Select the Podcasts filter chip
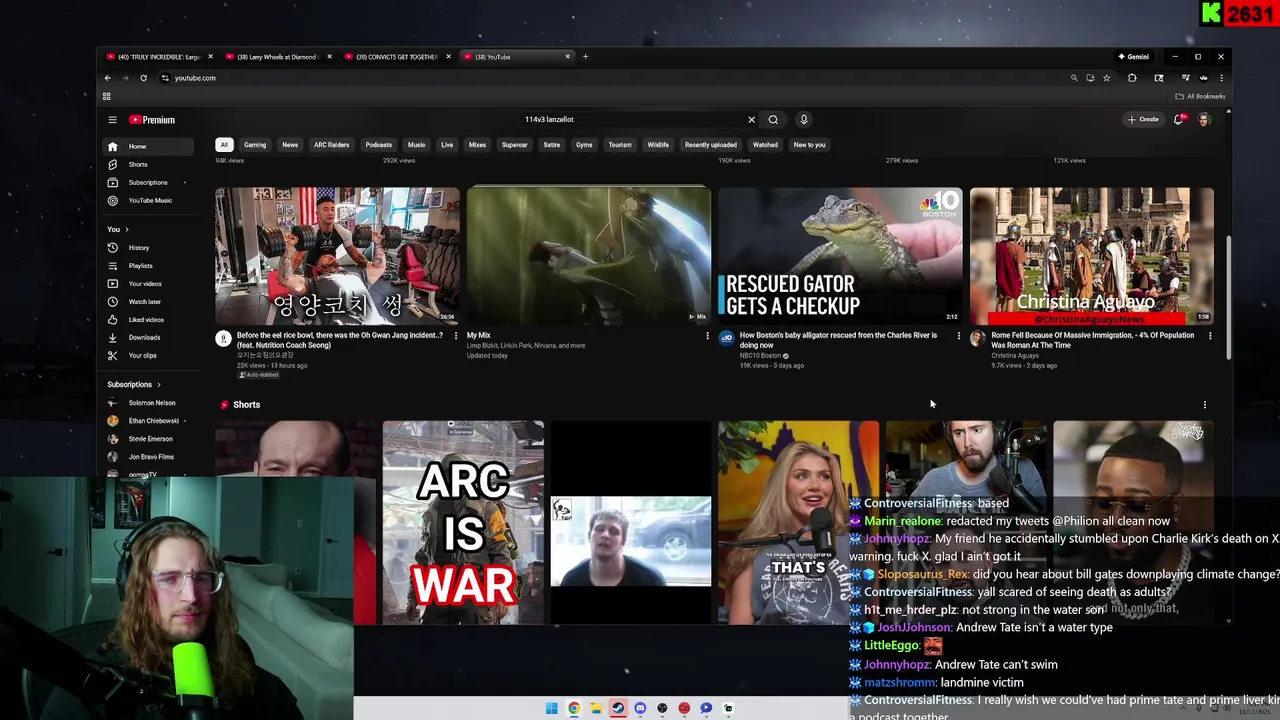 [379, 145]
